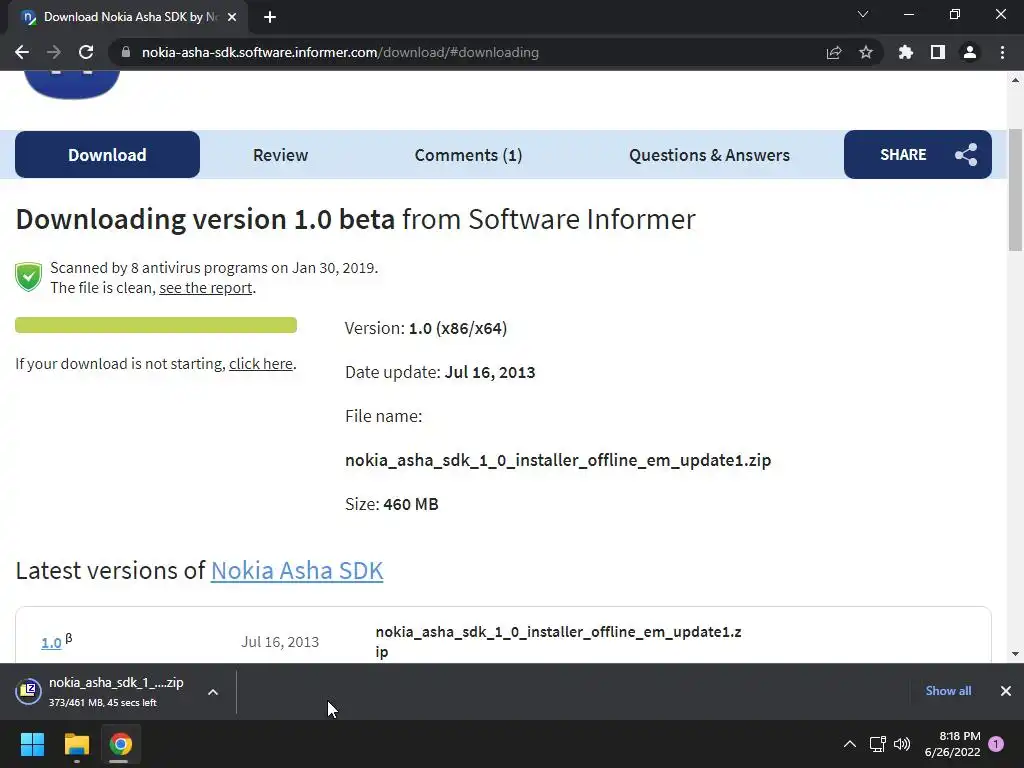Viewport: 1024px width, 768px height.
Task: View site info via the lock icon
Action: click(126, 52)
